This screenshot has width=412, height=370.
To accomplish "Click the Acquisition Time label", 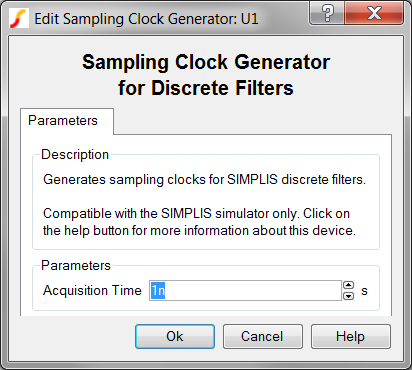I will click(92, 290).
